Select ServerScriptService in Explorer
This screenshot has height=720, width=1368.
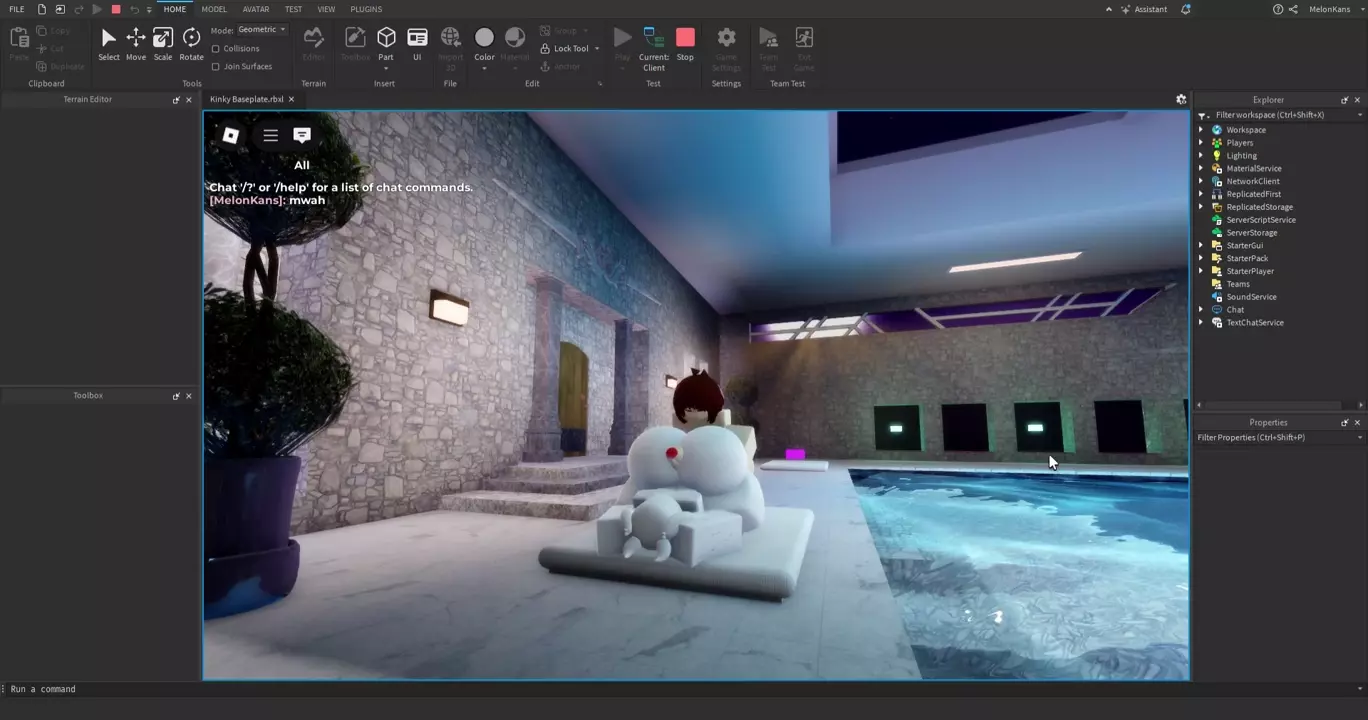1260,220
